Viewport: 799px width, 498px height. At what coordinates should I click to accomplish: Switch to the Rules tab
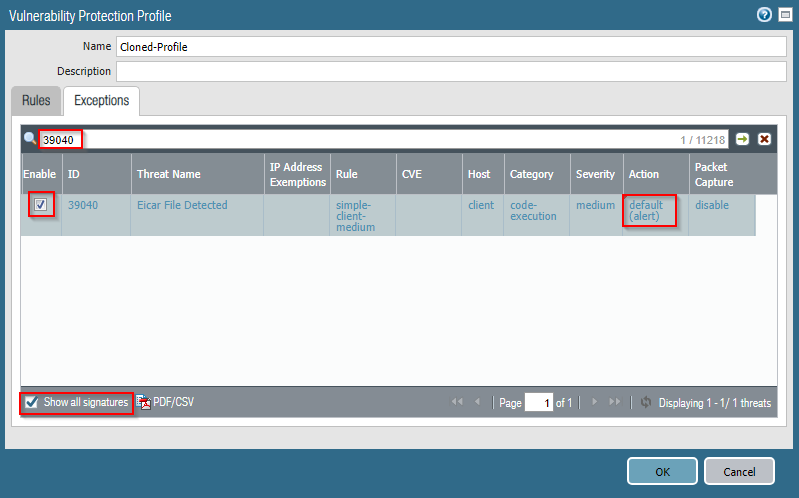point(36,101)
